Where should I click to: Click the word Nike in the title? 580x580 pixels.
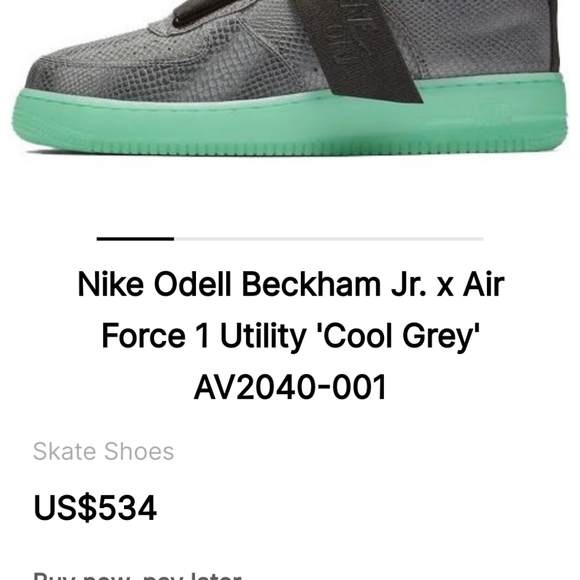[111, 284]
